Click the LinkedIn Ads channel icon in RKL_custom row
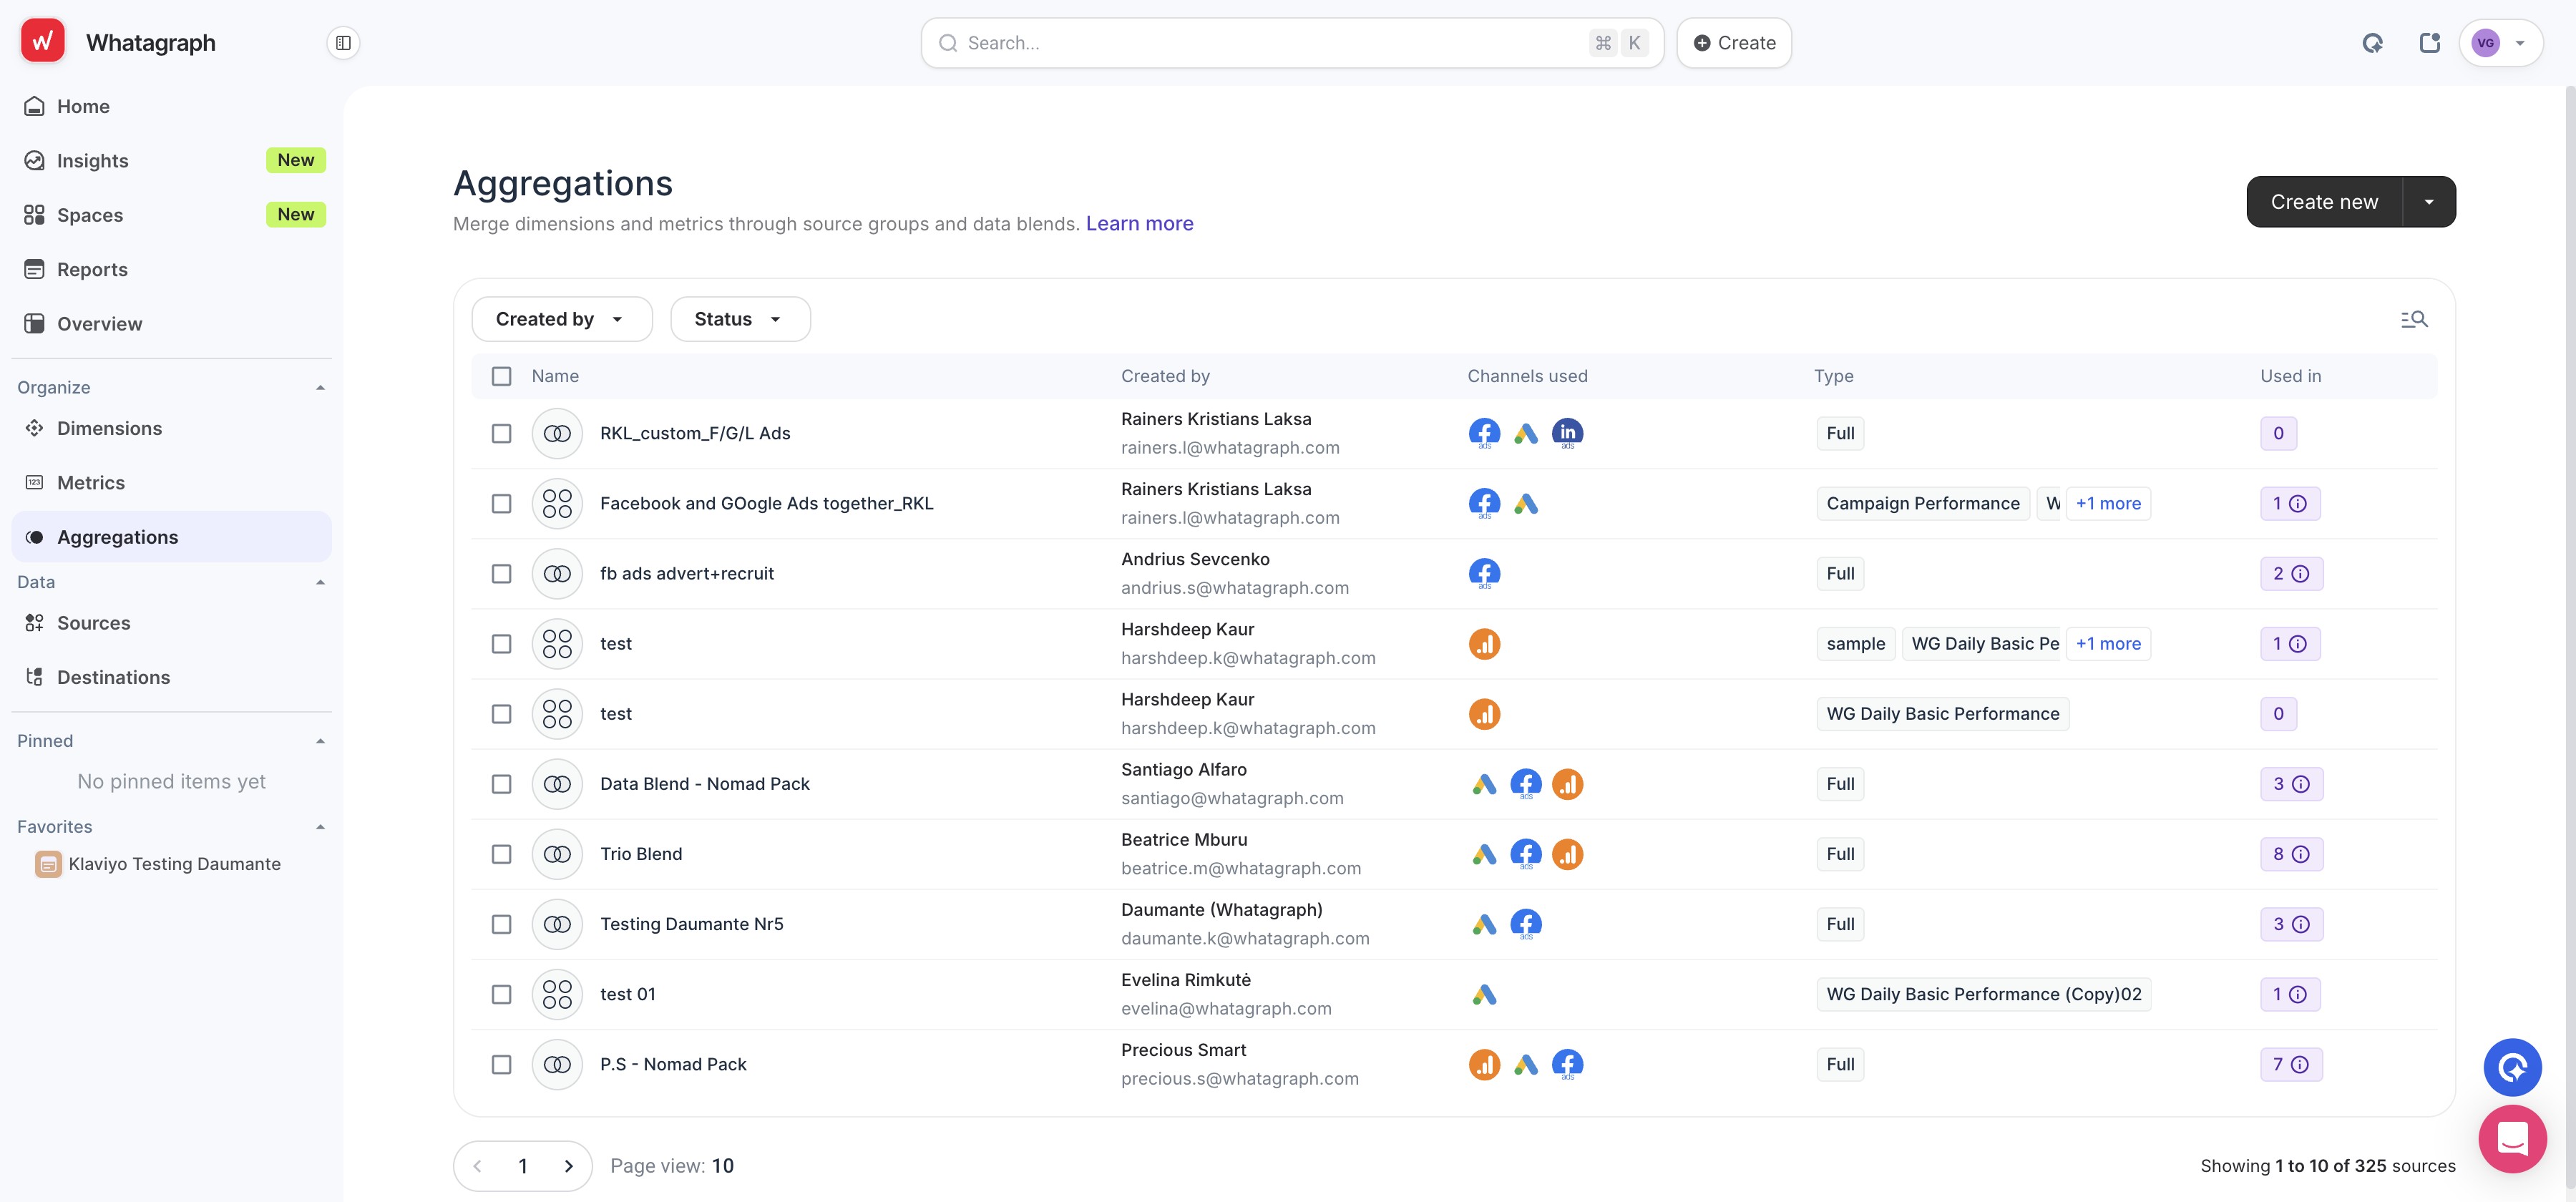 tap(1567, 433)
